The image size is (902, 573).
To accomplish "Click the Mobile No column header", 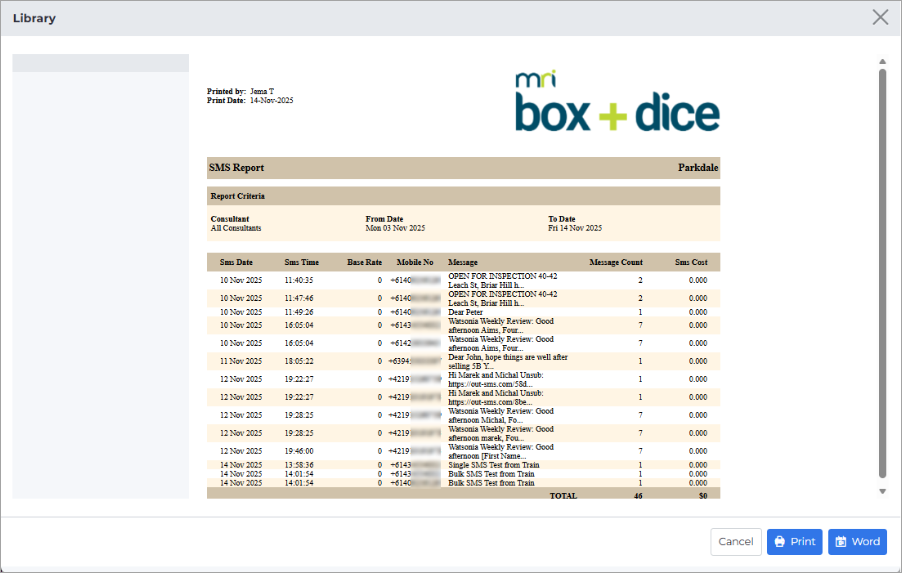I will 415,262.
